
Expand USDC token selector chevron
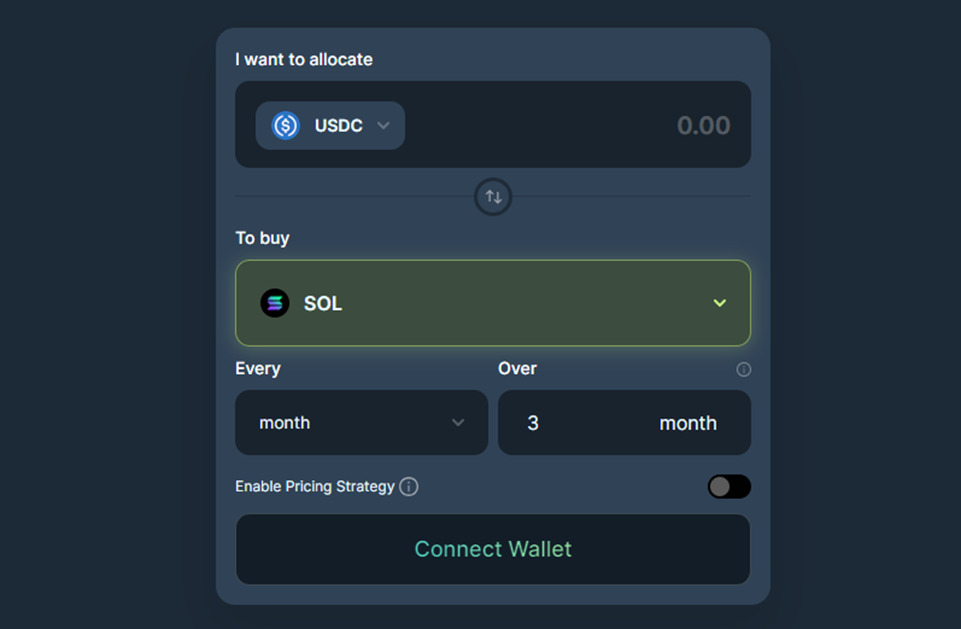click(x=383, y=126)
